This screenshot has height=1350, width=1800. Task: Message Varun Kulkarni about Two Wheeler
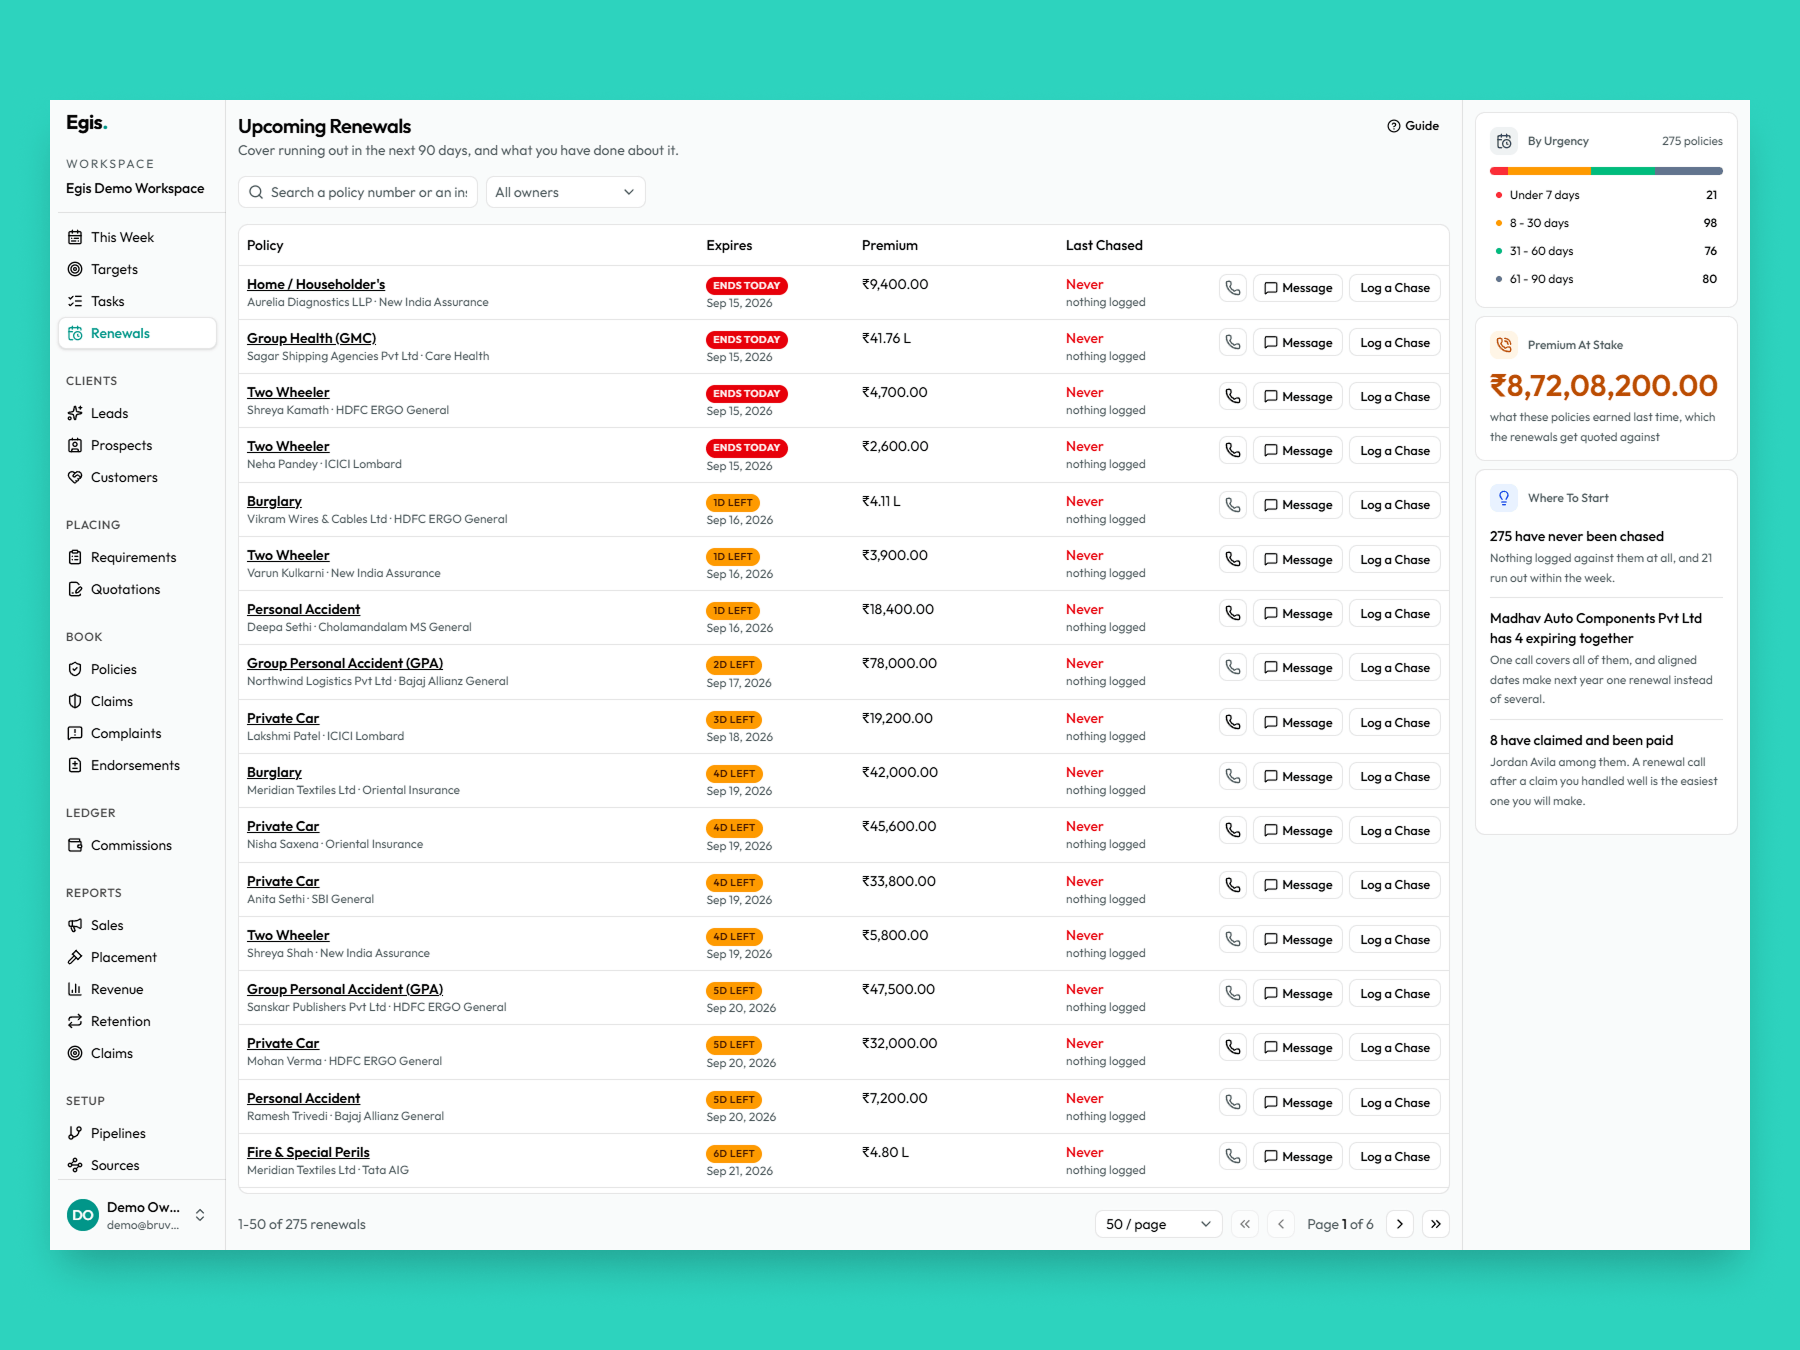(1298, 559)
